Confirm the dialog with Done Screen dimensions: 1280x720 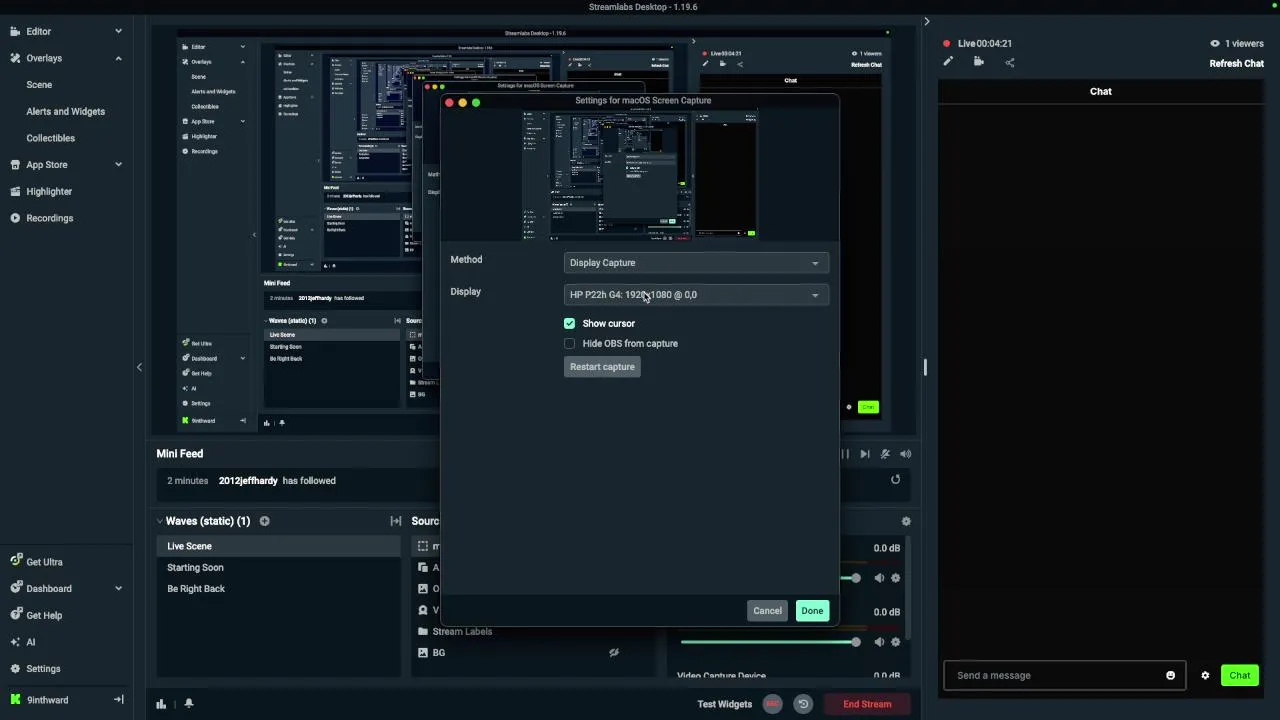coord(812,611)
